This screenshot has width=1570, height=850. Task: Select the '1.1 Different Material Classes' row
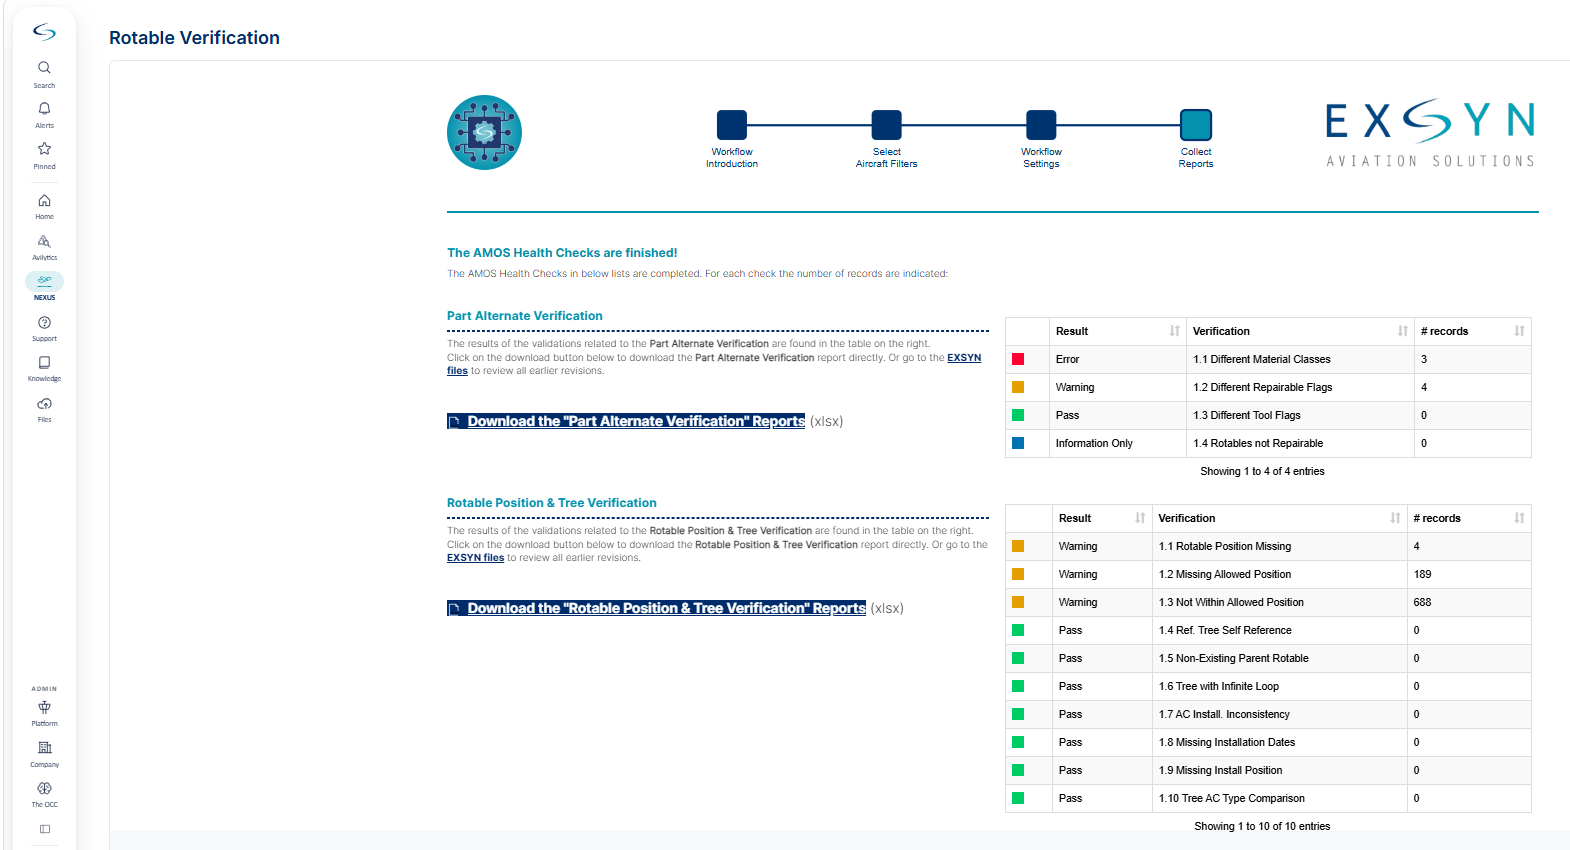[x=1268, y=359]
